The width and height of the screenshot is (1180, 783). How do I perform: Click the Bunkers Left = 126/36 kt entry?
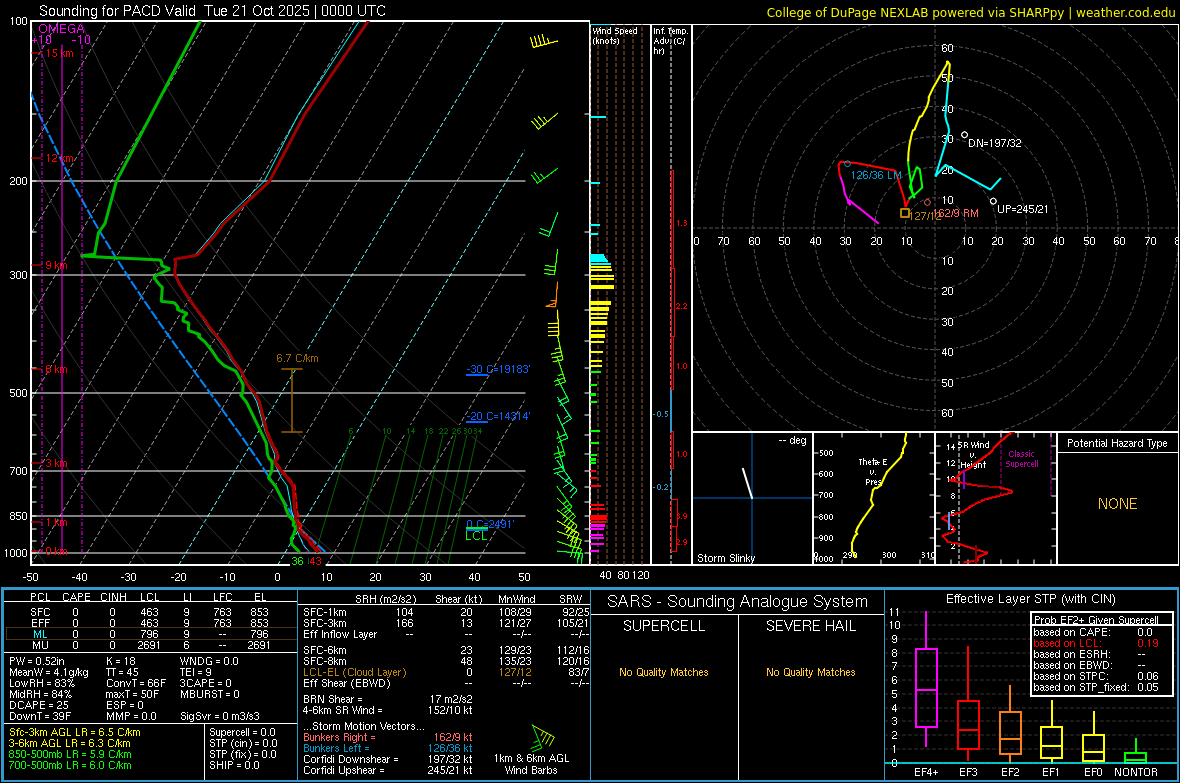388,748
